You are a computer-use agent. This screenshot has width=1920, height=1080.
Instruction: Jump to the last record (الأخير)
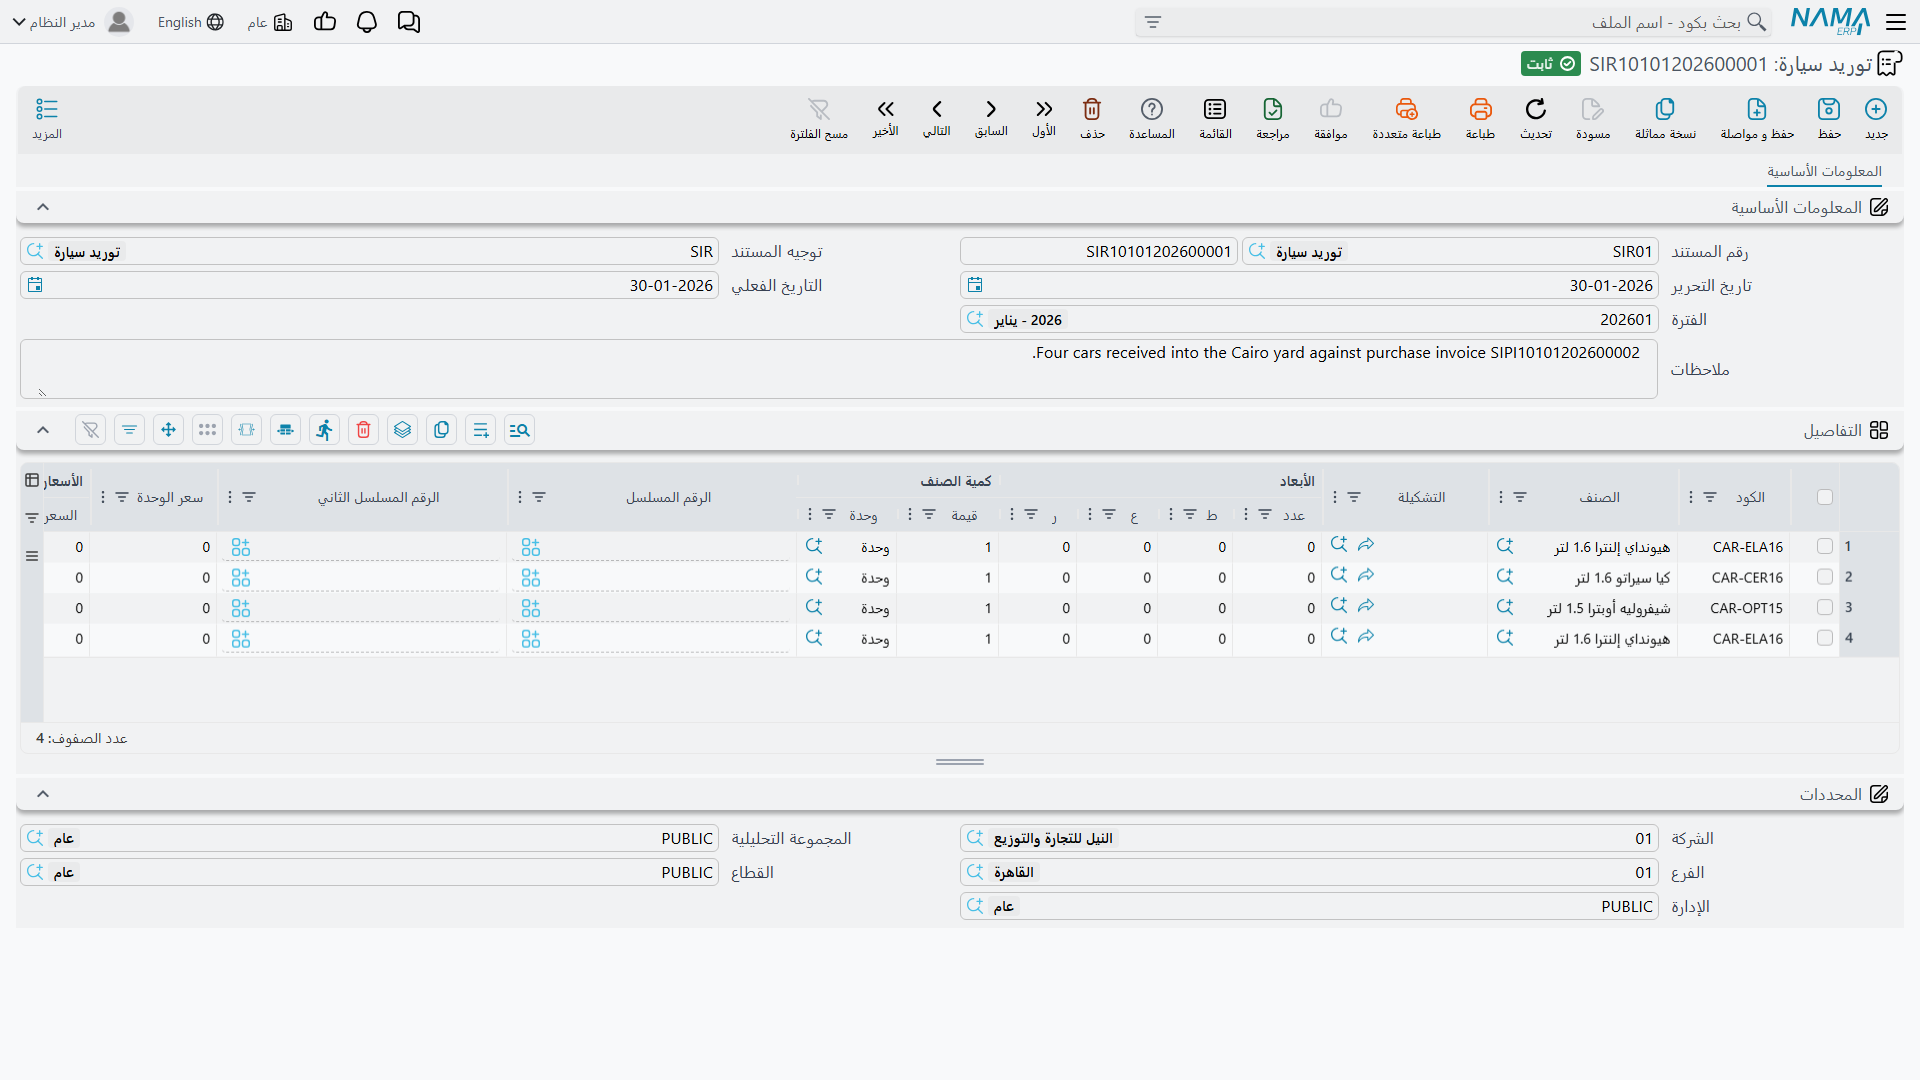click(x=886, y=109)
